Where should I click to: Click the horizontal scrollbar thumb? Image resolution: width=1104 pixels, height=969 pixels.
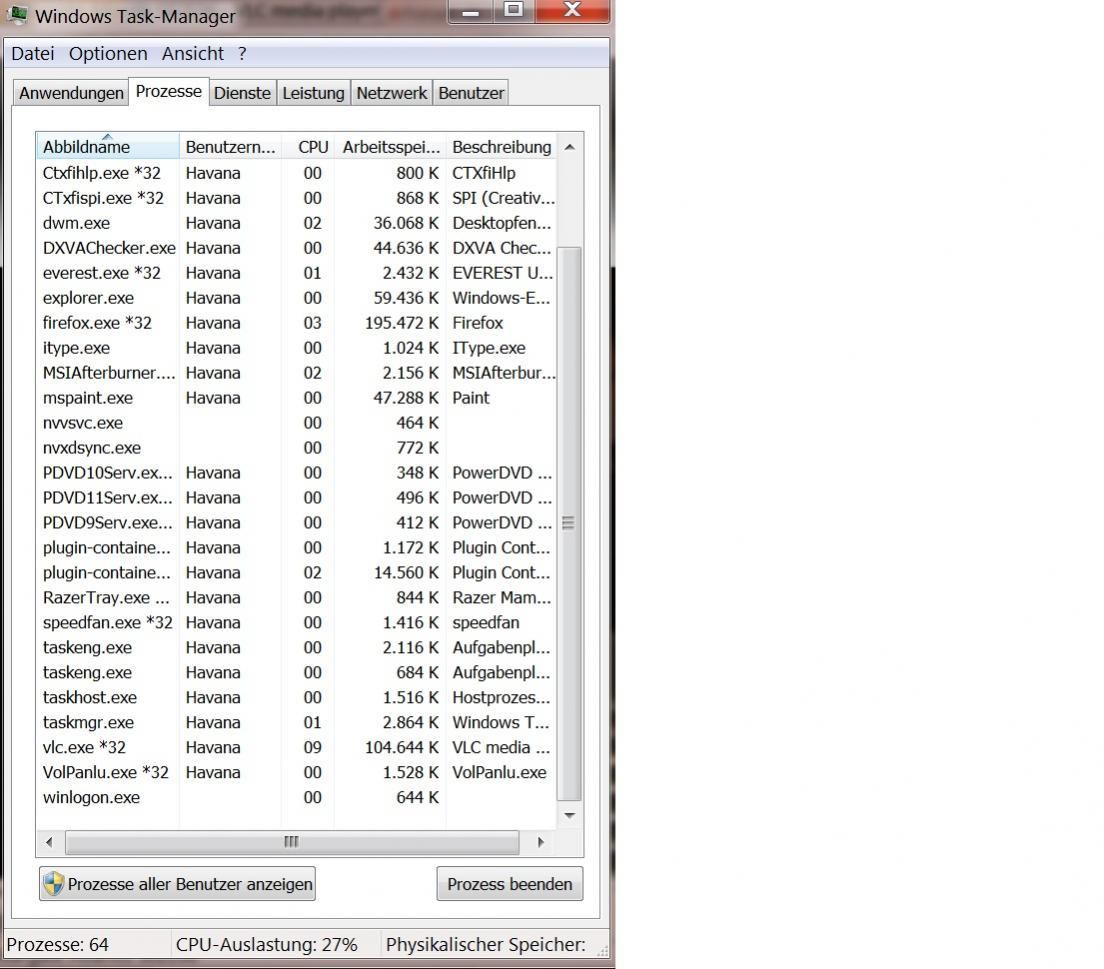(x=291, y=842)
